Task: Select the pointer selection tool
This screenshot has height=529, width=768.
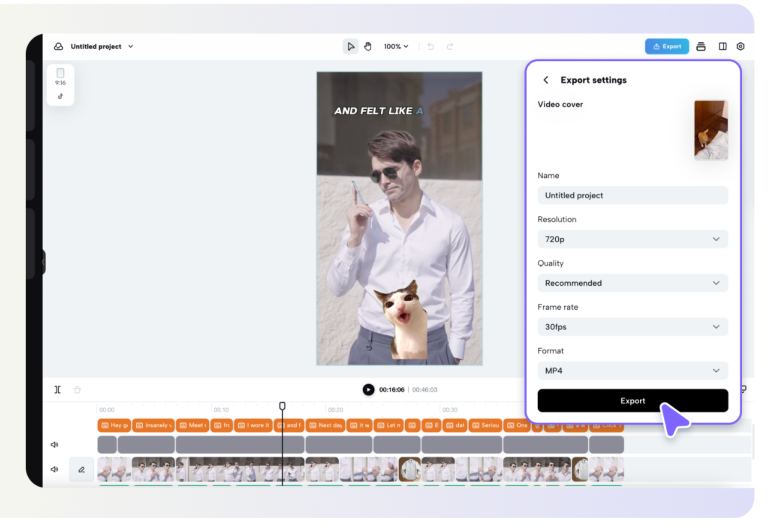Action: tap(350, 47)
